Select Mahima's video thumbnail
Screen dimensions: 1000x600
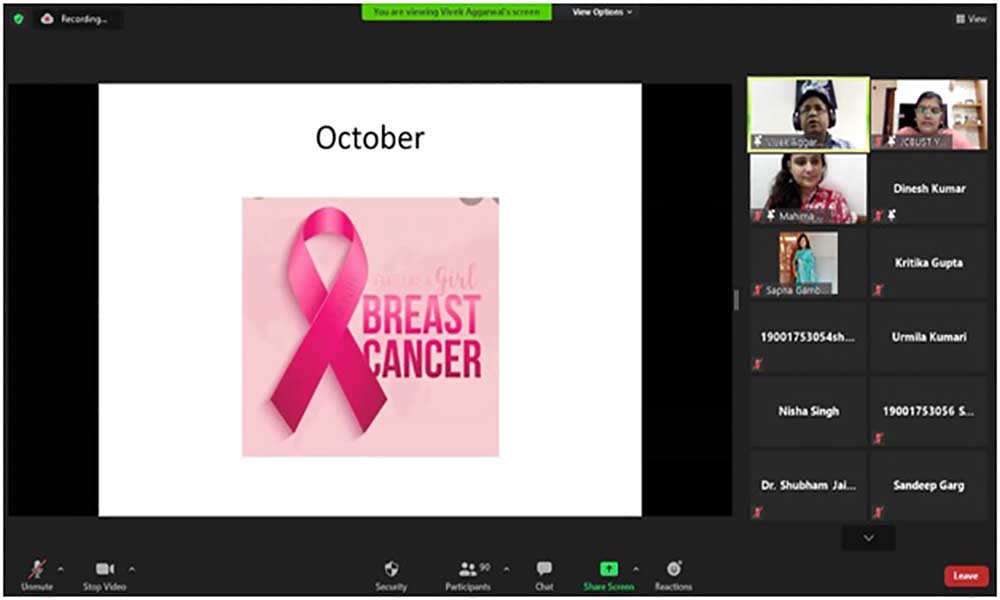(x=808, y=189)
